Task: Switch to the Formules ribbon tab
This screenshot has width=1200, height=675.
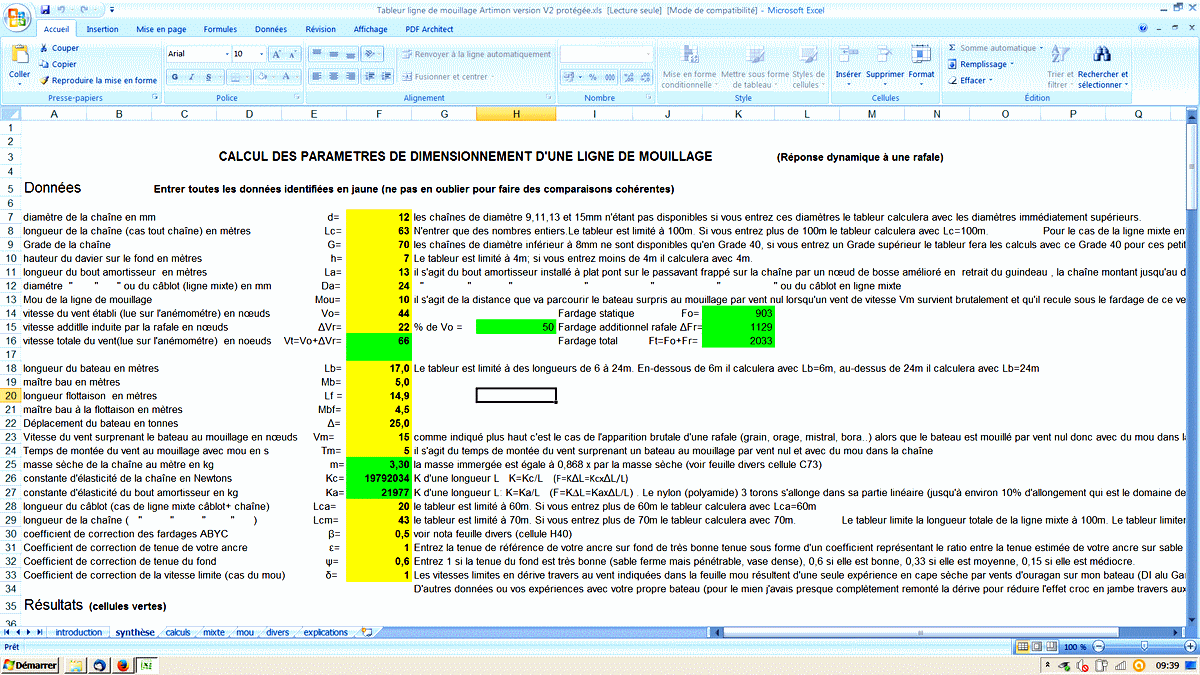Action: coord(221,29)
